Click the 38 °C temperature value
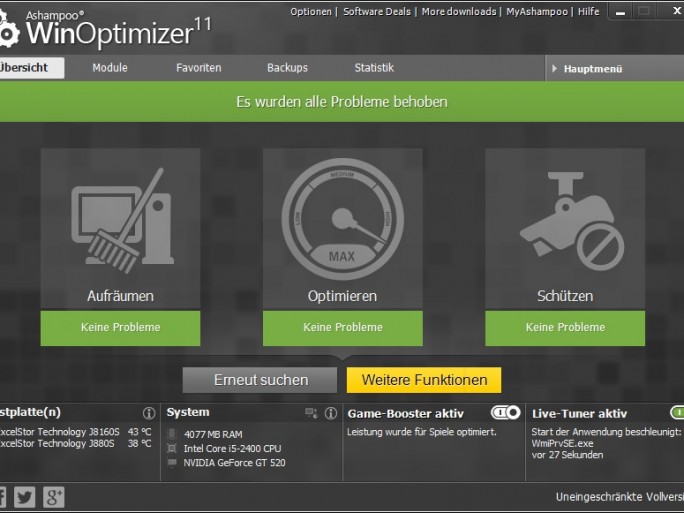Image resolution: width=684 pixels, height=513 pixels. tap(140, 443)
